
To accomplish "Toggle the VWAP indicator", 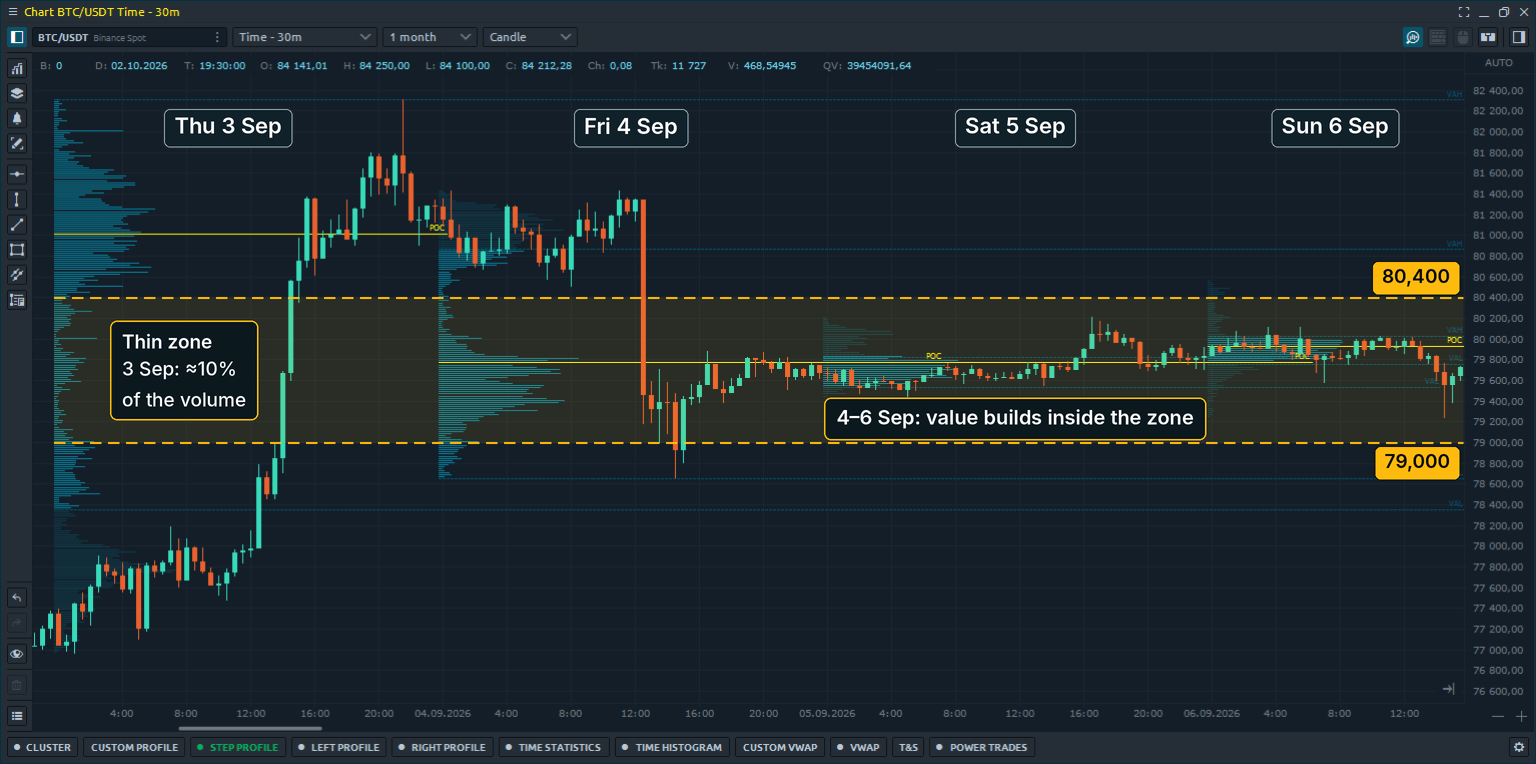I will click(860, 747).
